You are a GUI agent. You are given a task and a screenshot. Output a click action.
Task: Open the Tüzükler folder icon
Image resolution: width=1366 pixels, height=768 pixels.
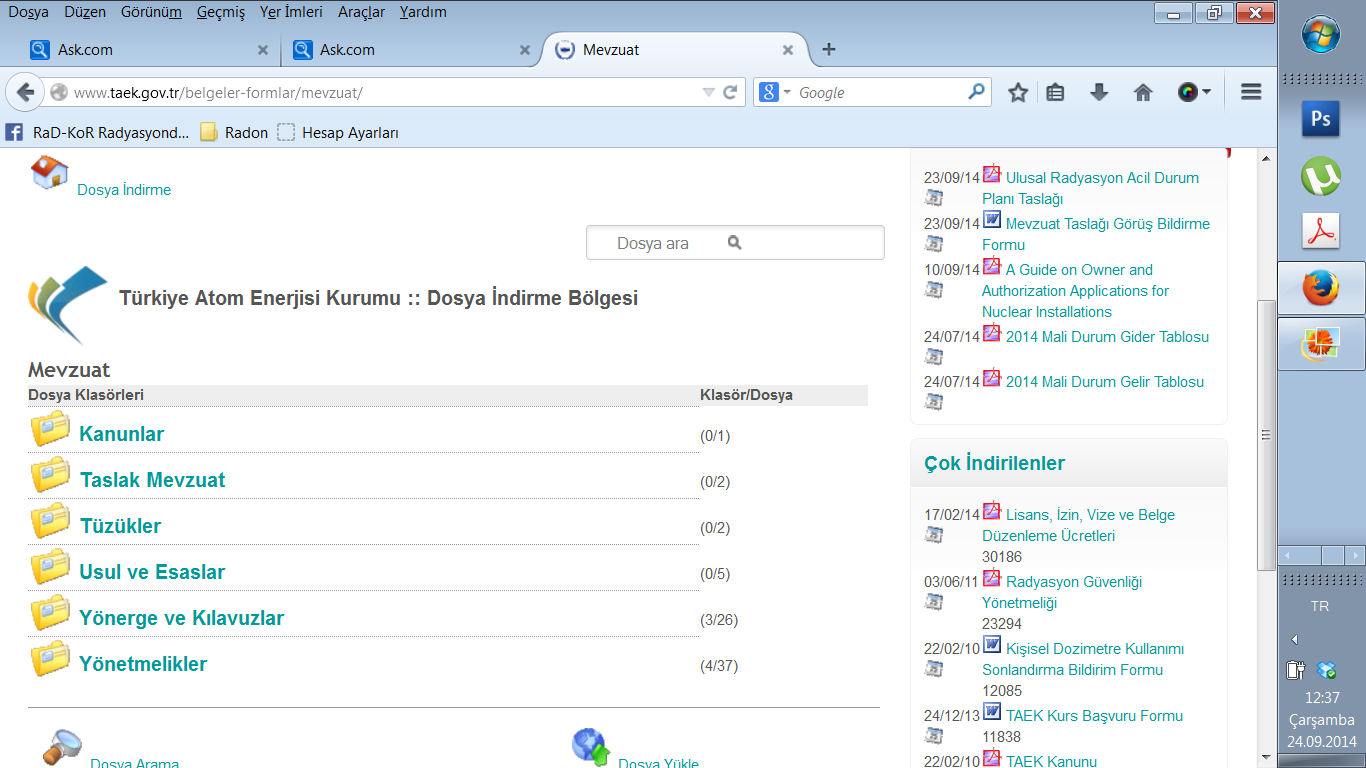(x=50, y=521)
